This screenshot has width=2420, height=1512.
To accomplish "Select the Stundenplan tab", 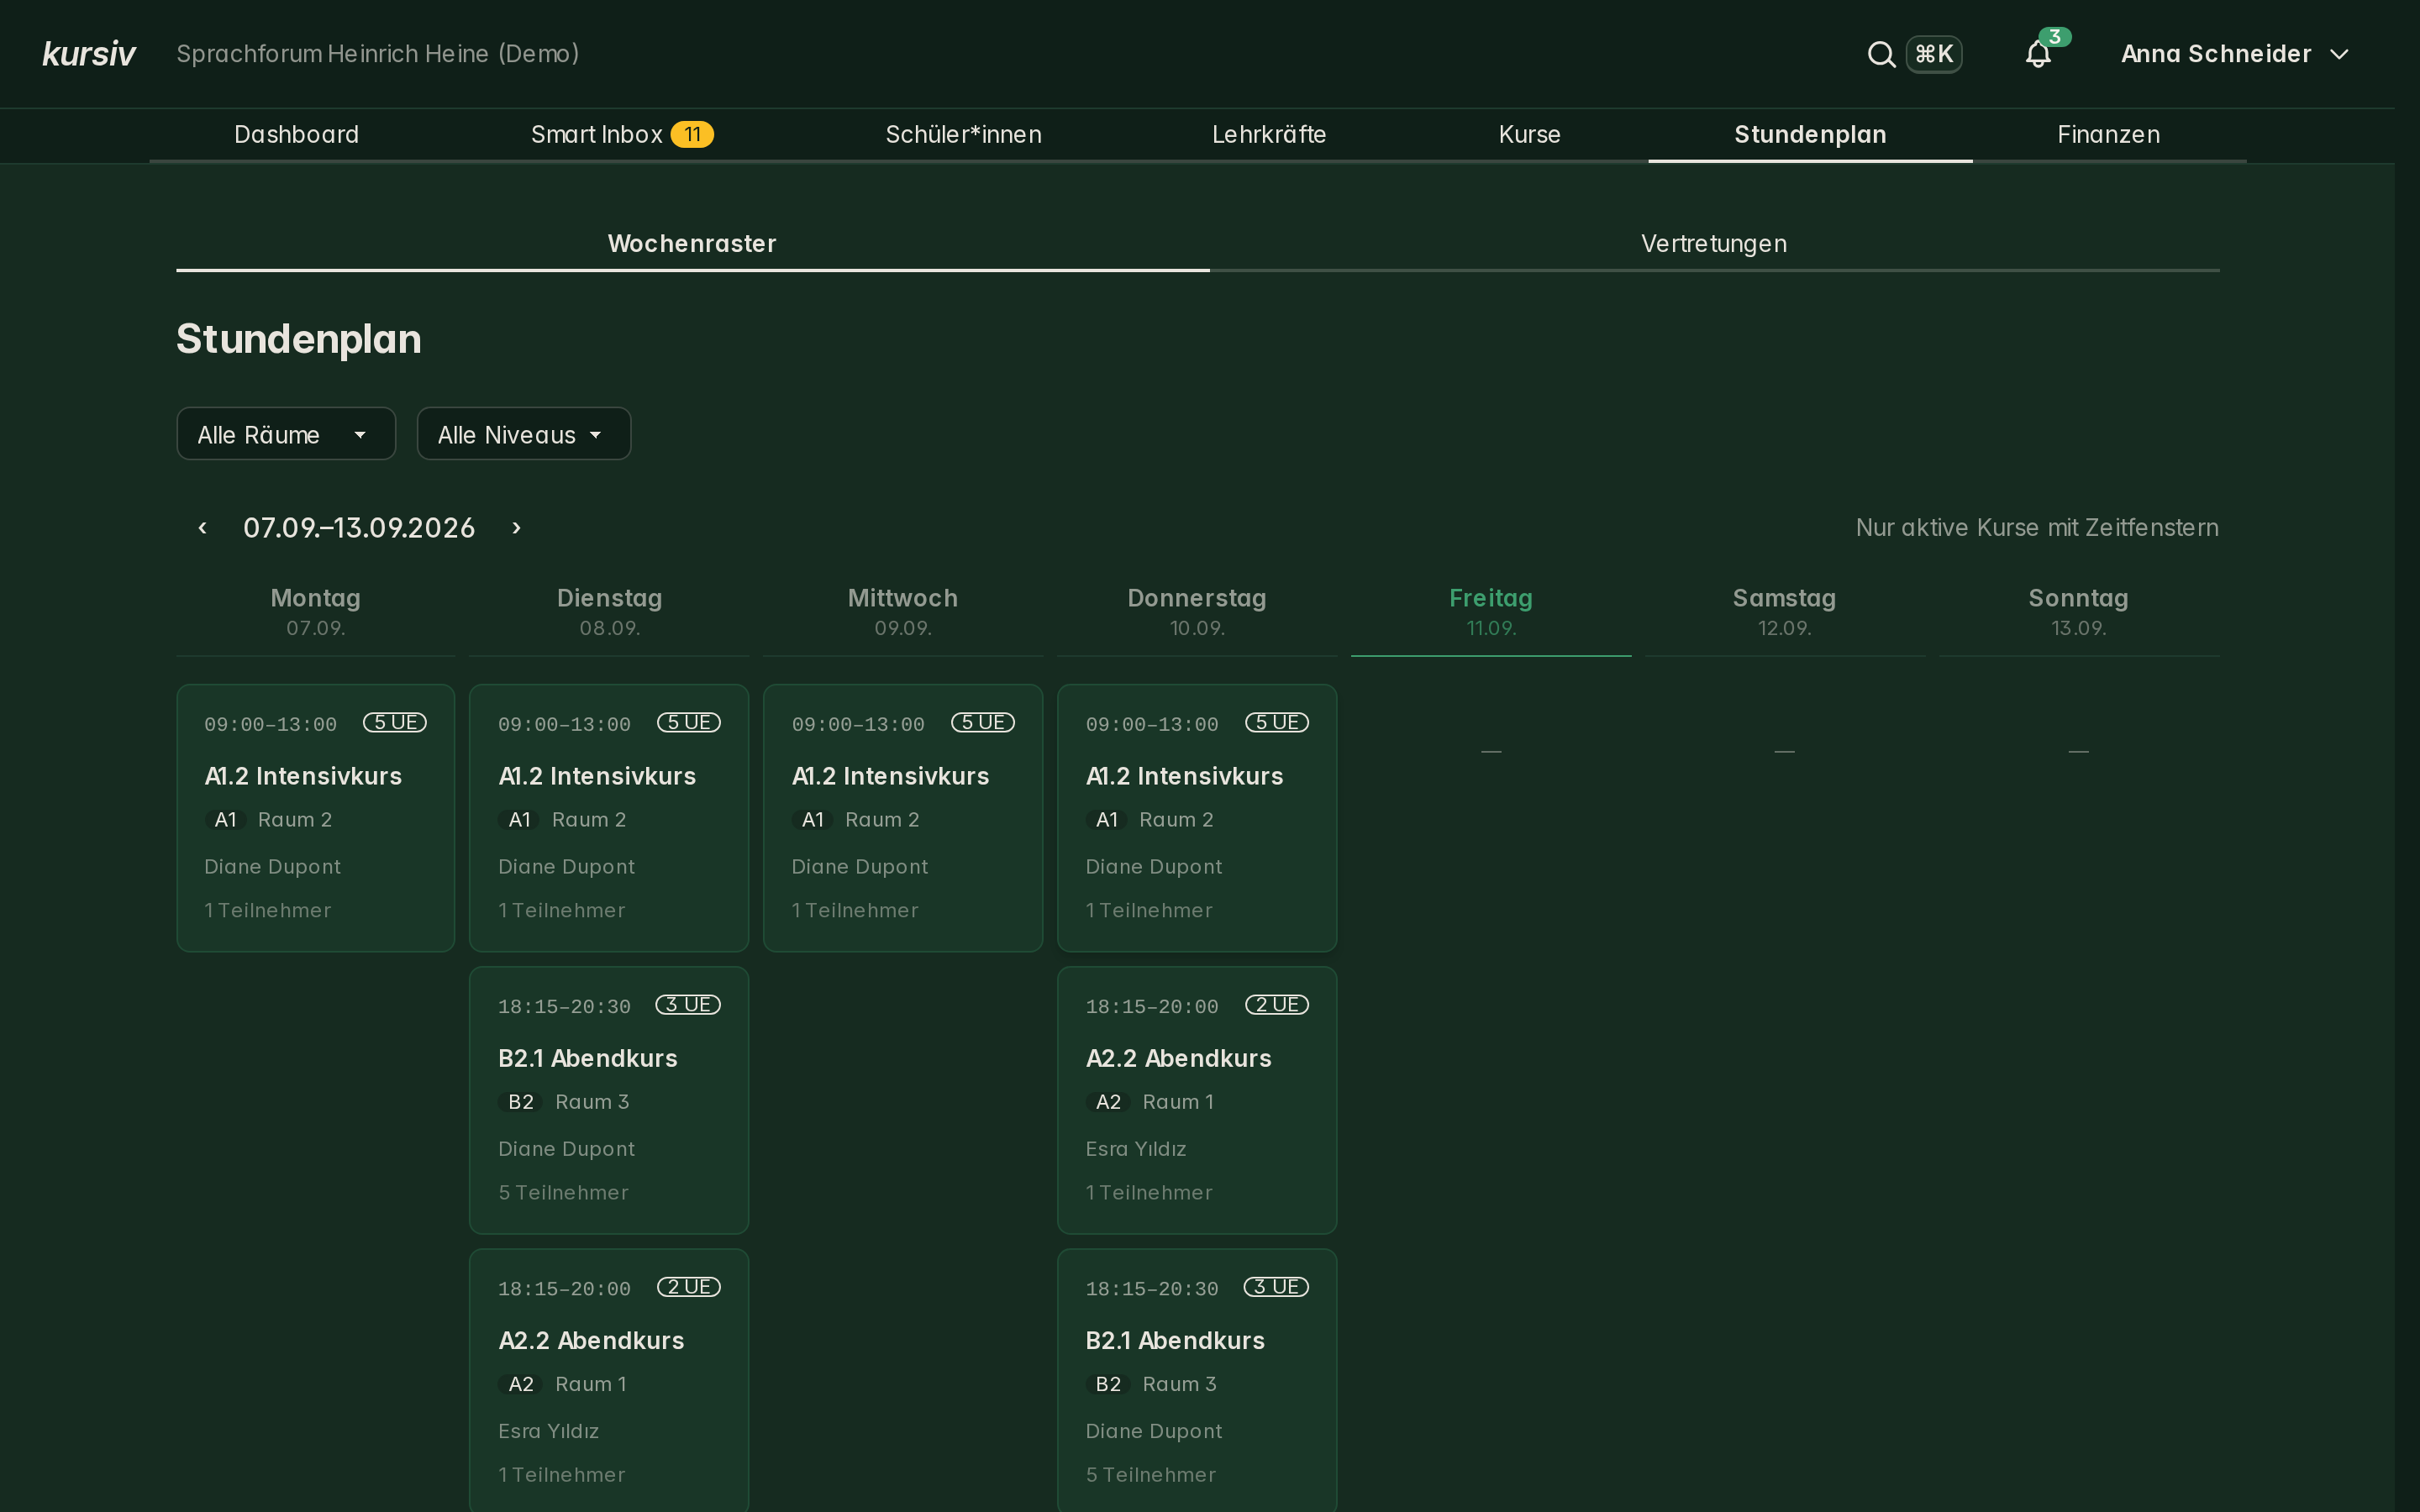I will (x=1810, y=135).
